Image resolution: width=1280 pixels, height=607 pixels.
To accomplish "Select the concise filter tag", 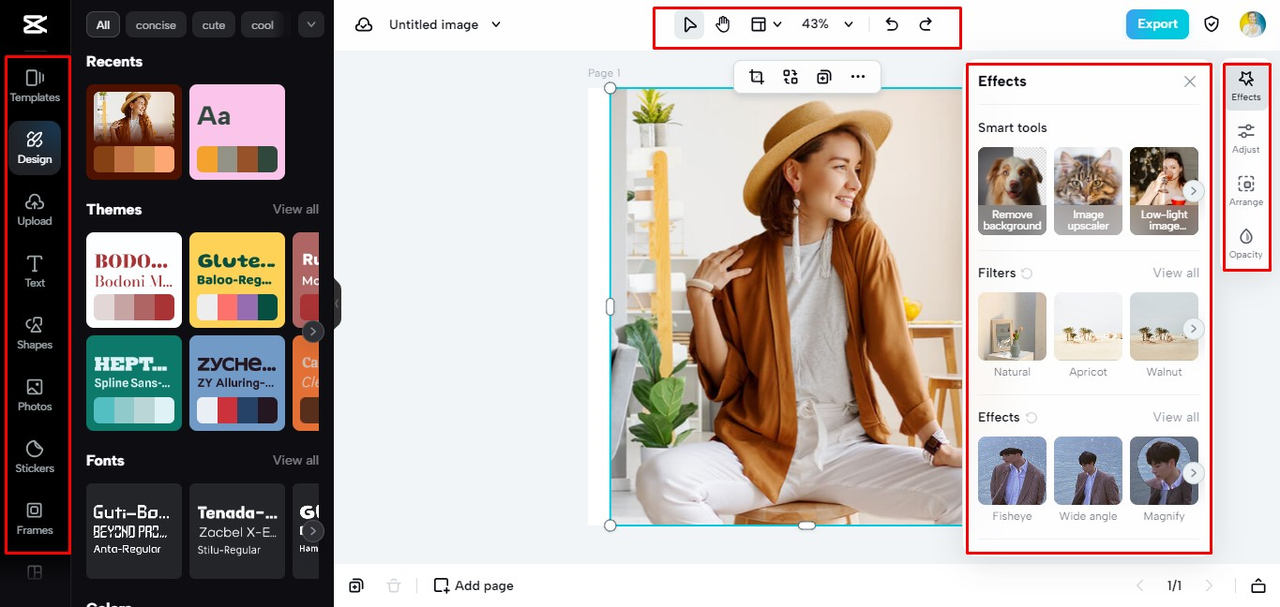I will 156,24.
